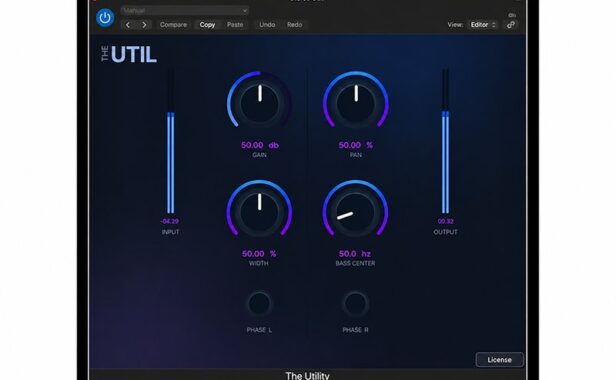Open the preset name dropdown
Image resolution: width=616 pixels, height=380 pixels.
pos(185,11)
